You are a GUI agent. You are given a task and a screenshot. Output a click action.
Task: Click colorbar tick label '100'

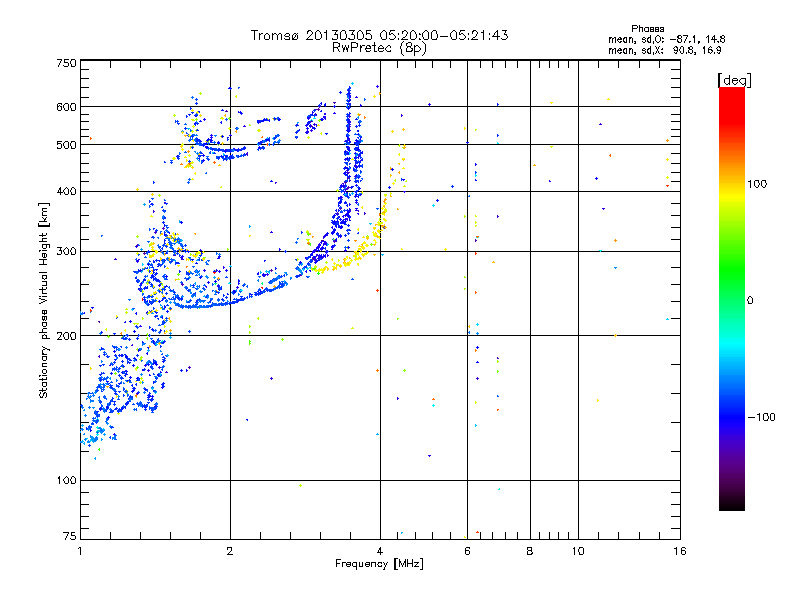(x=757, y=184)
